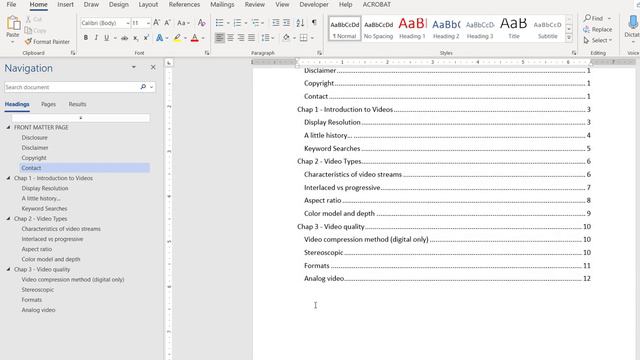Screen dimensions: 640x360
Task: Click Replace in the Editing group
Action: tap(598, 29)
